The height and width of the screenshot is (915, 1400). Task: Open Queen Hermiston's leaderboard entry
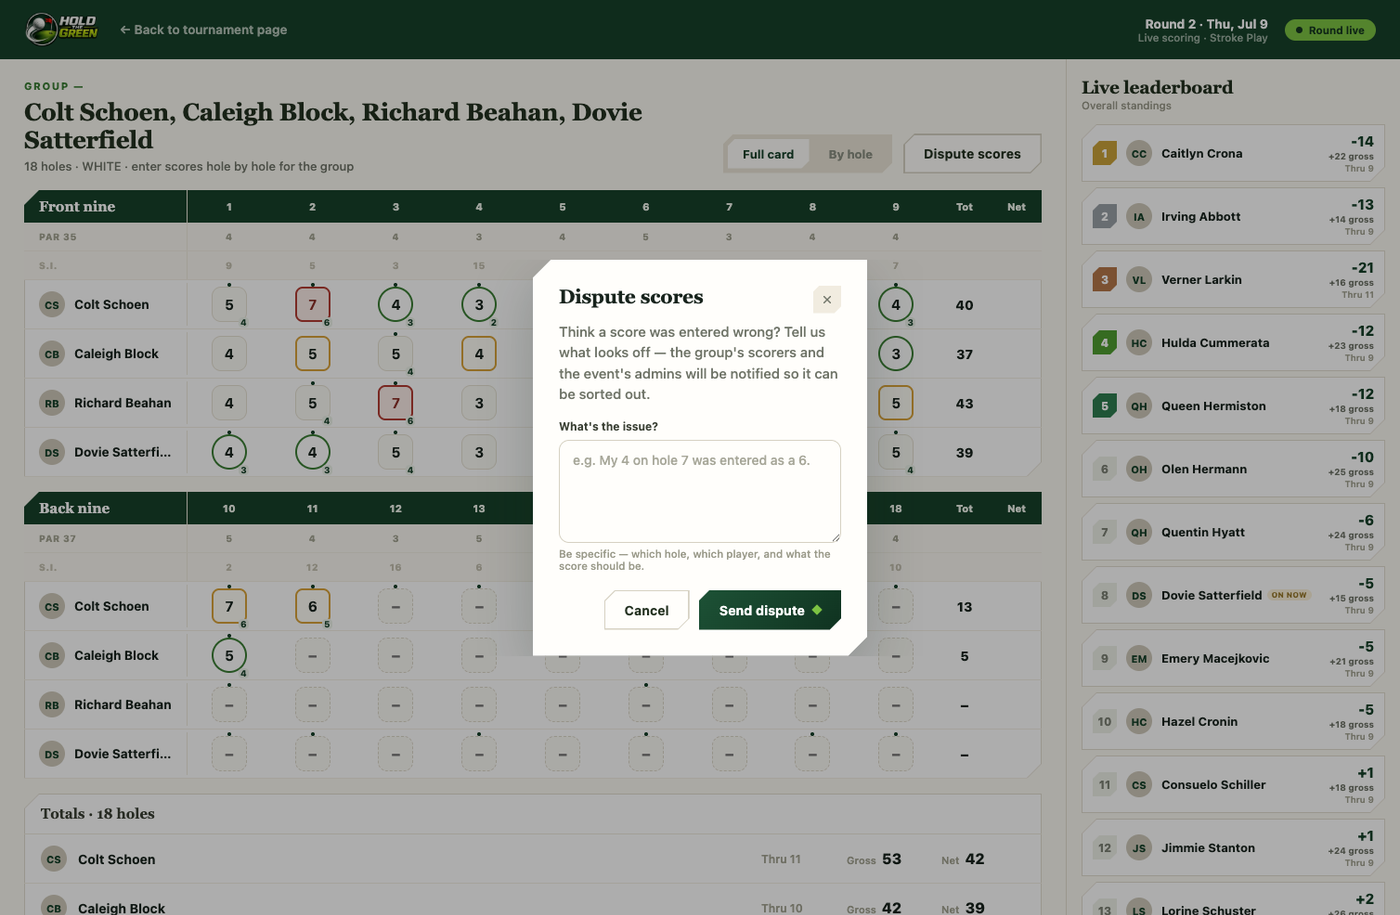tap(1231, 406)
